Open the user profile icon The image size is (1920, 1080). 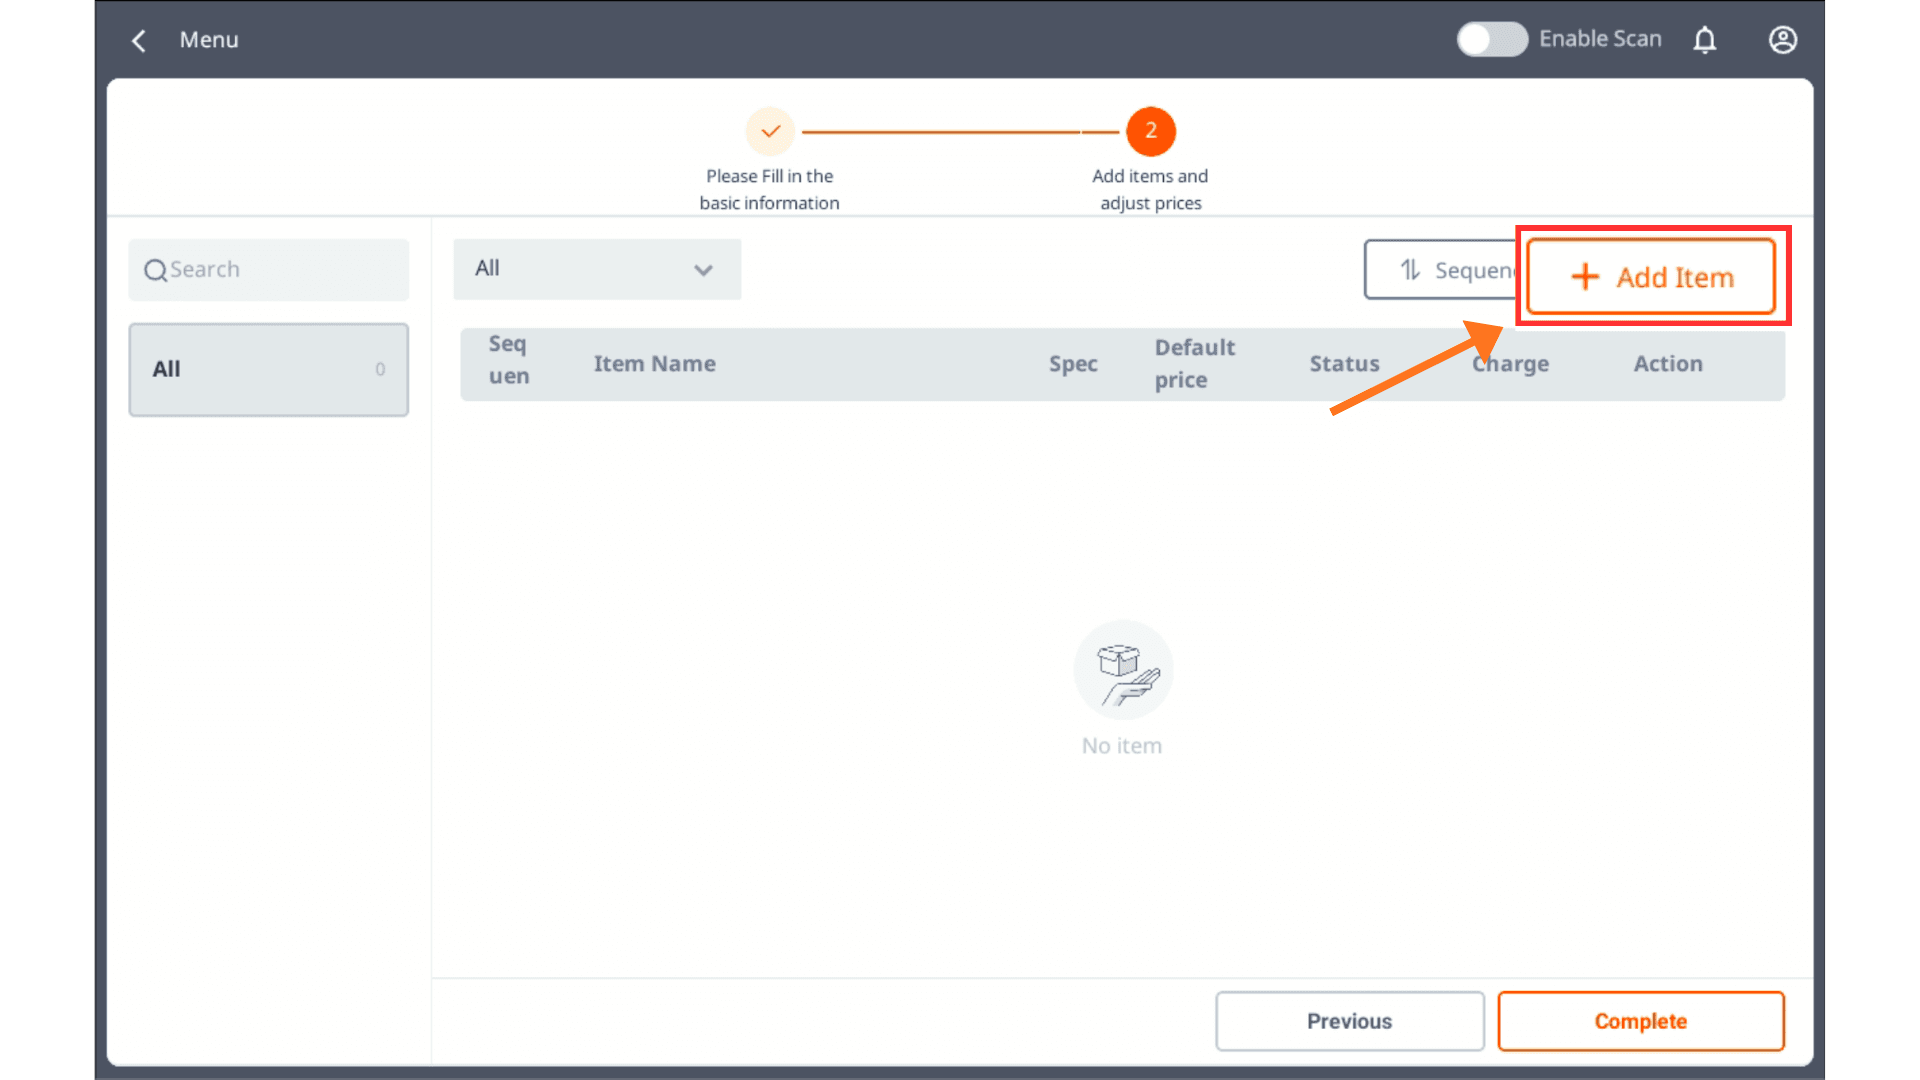[1783, 40]
